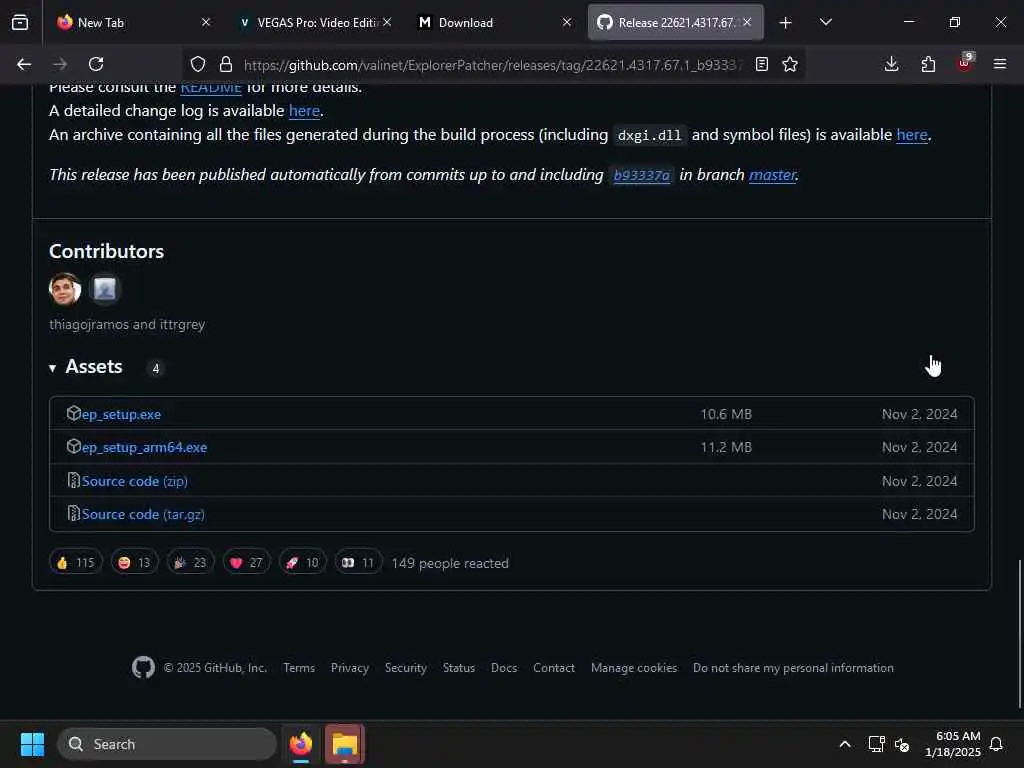The image size is (1024, 768).
Task: Open ittrgrey contributor avatar
Action: pos(104,289)
